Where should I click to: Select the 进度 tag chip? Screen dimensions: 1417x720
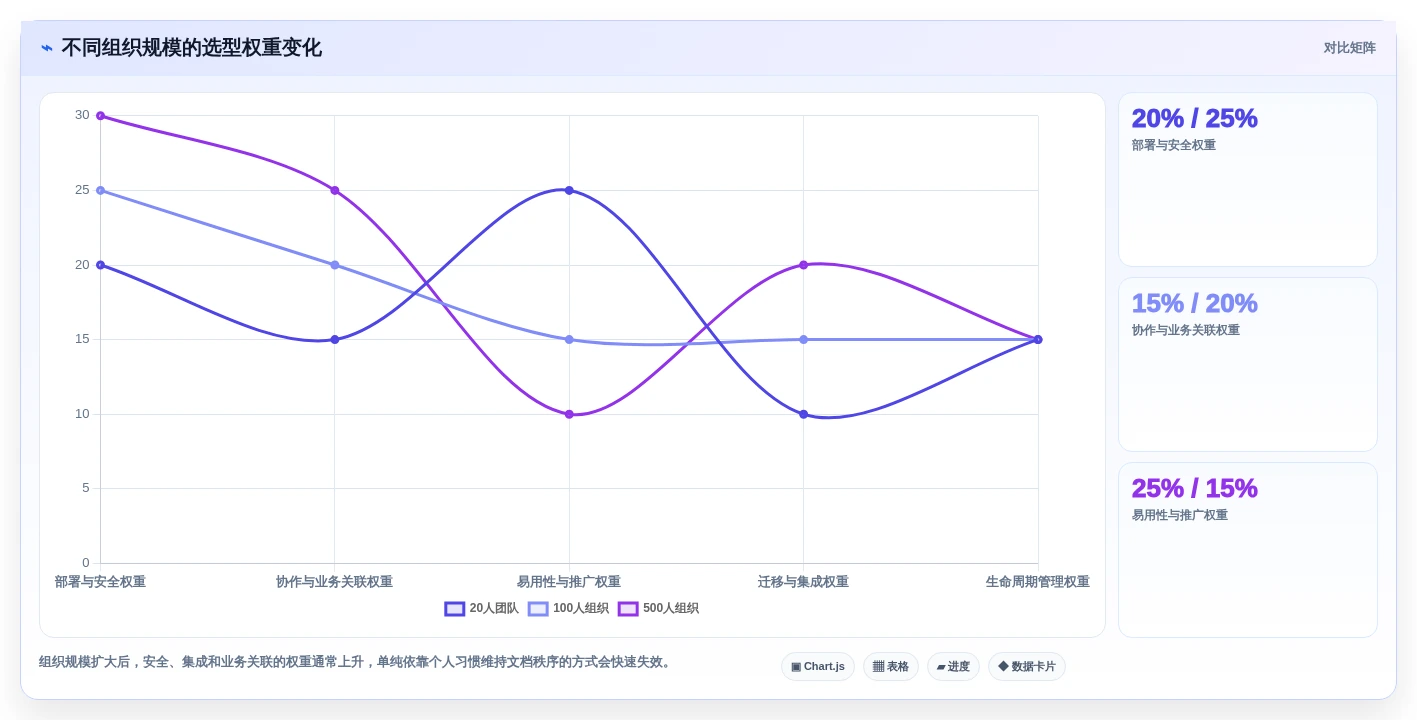click(x=953, y=667)
